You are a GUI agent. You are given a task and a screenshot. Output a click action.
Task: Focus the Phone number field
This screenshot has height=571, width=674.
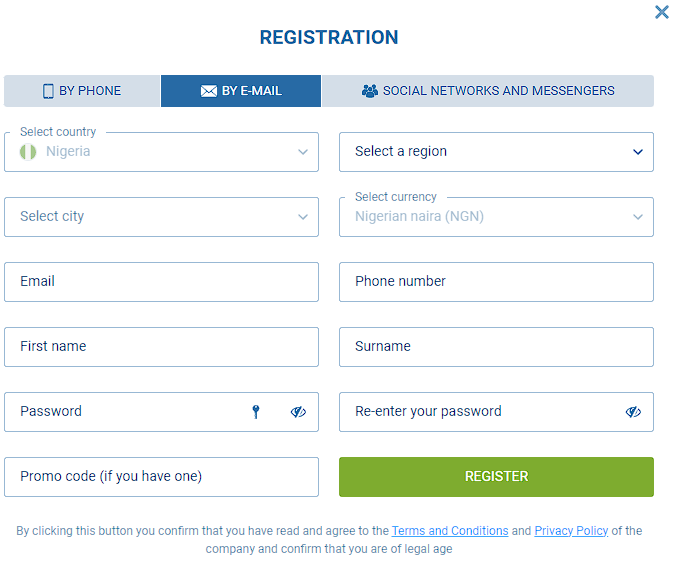tap(496, 282)
